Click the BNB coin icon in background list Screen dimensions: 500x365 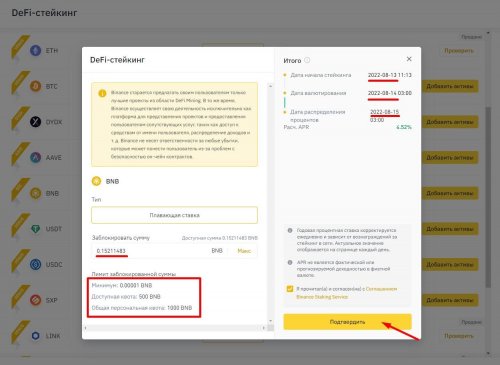(35, 193)
